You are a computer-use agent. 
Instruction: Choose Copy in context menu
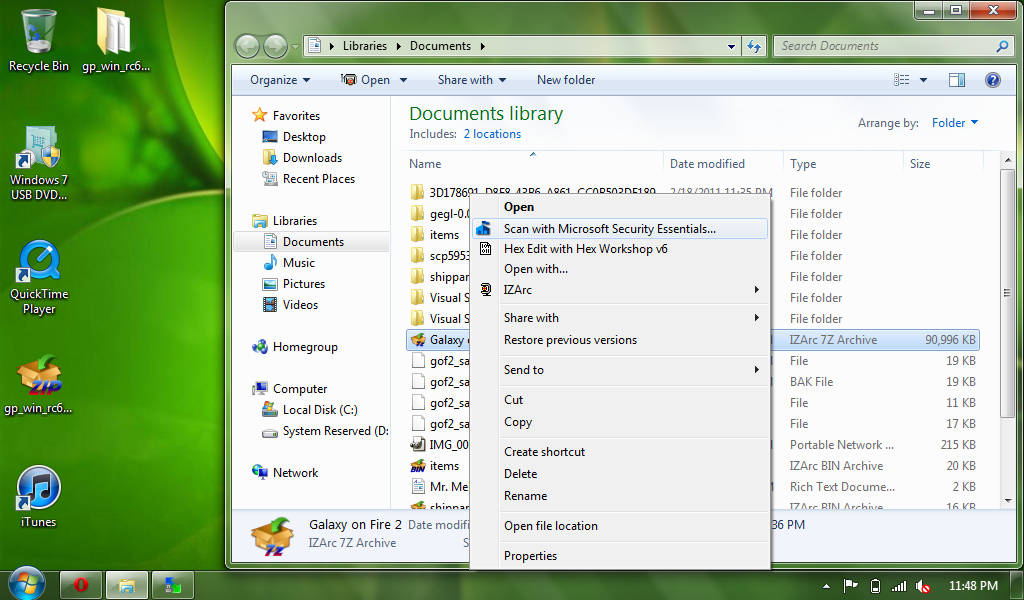pyautogui.click(x=619, y=422)
